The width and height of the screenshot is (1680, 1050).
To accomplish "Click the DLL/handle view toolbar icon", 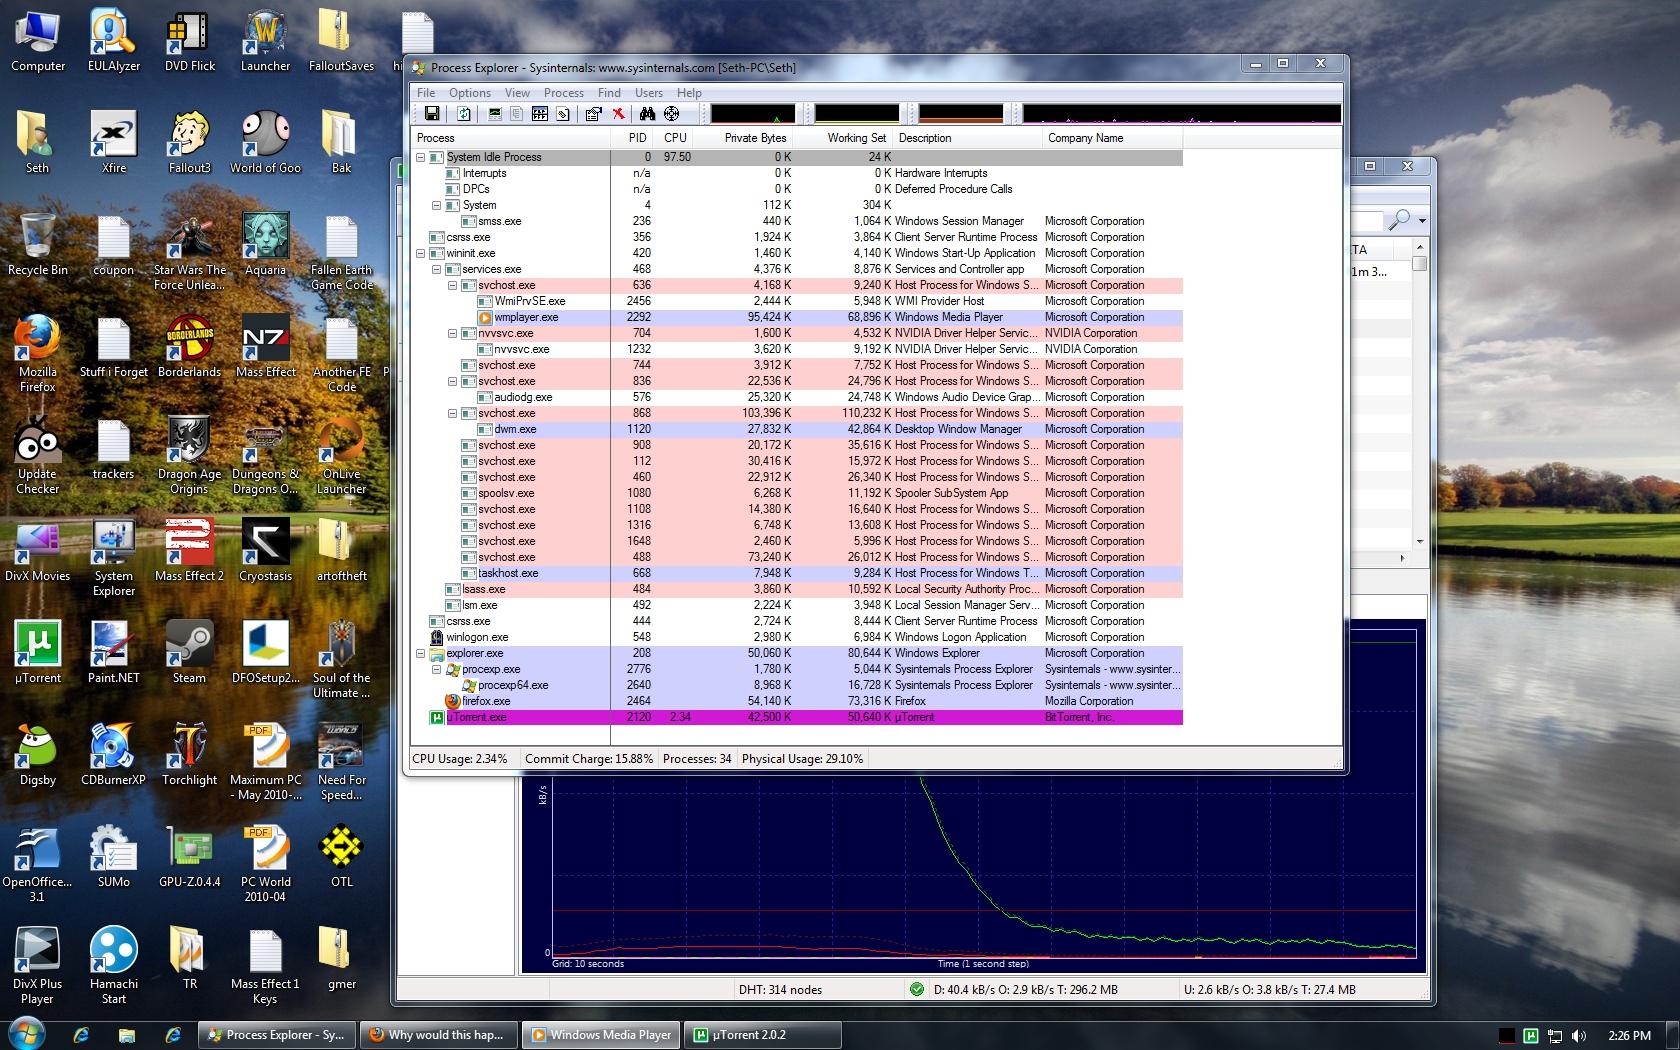I will [563, 114].
